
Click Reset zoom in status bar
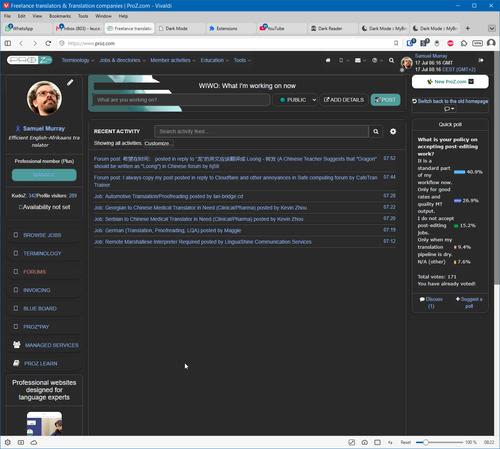406,442
